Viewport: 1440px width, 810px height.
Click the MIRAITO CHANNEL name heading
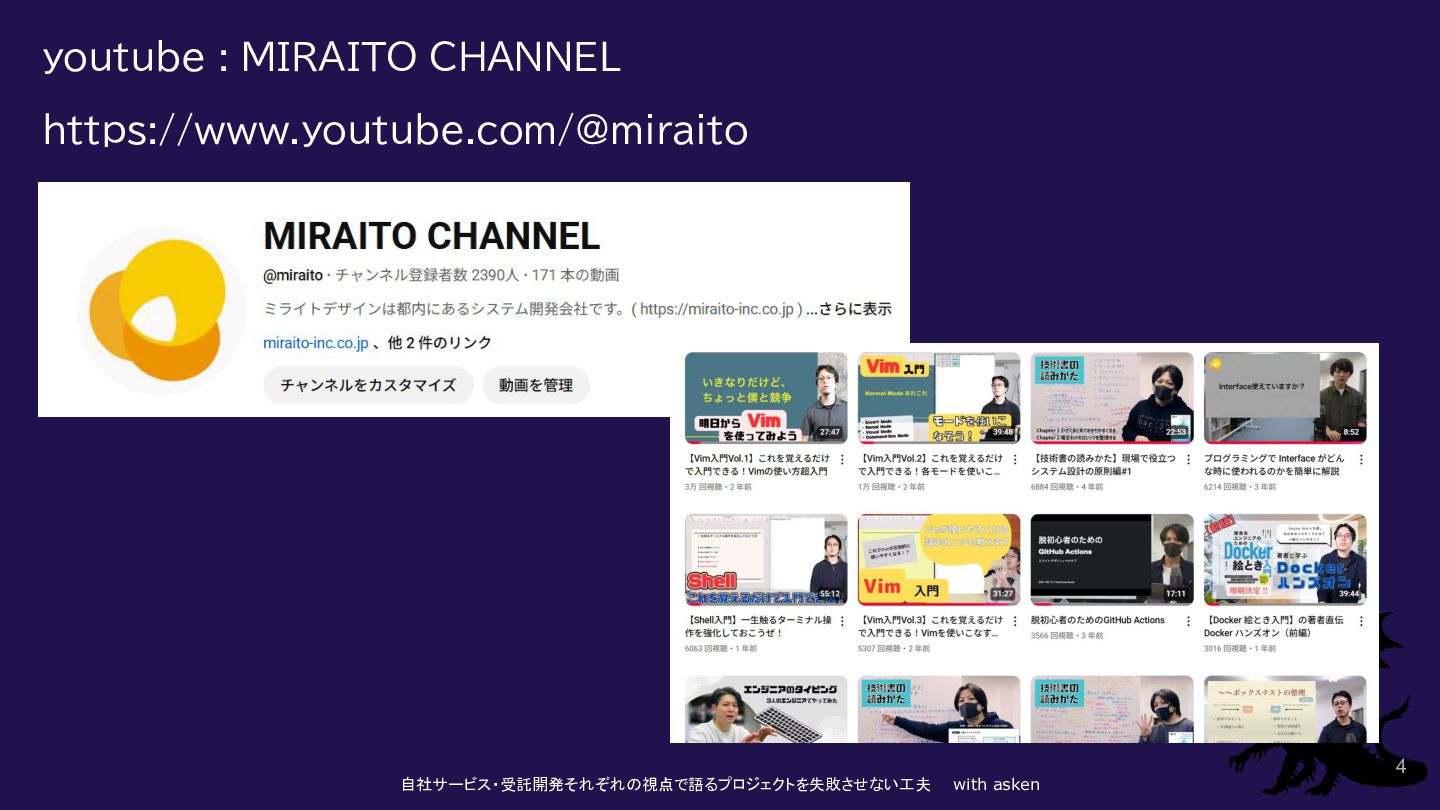(x=431, y=236)
